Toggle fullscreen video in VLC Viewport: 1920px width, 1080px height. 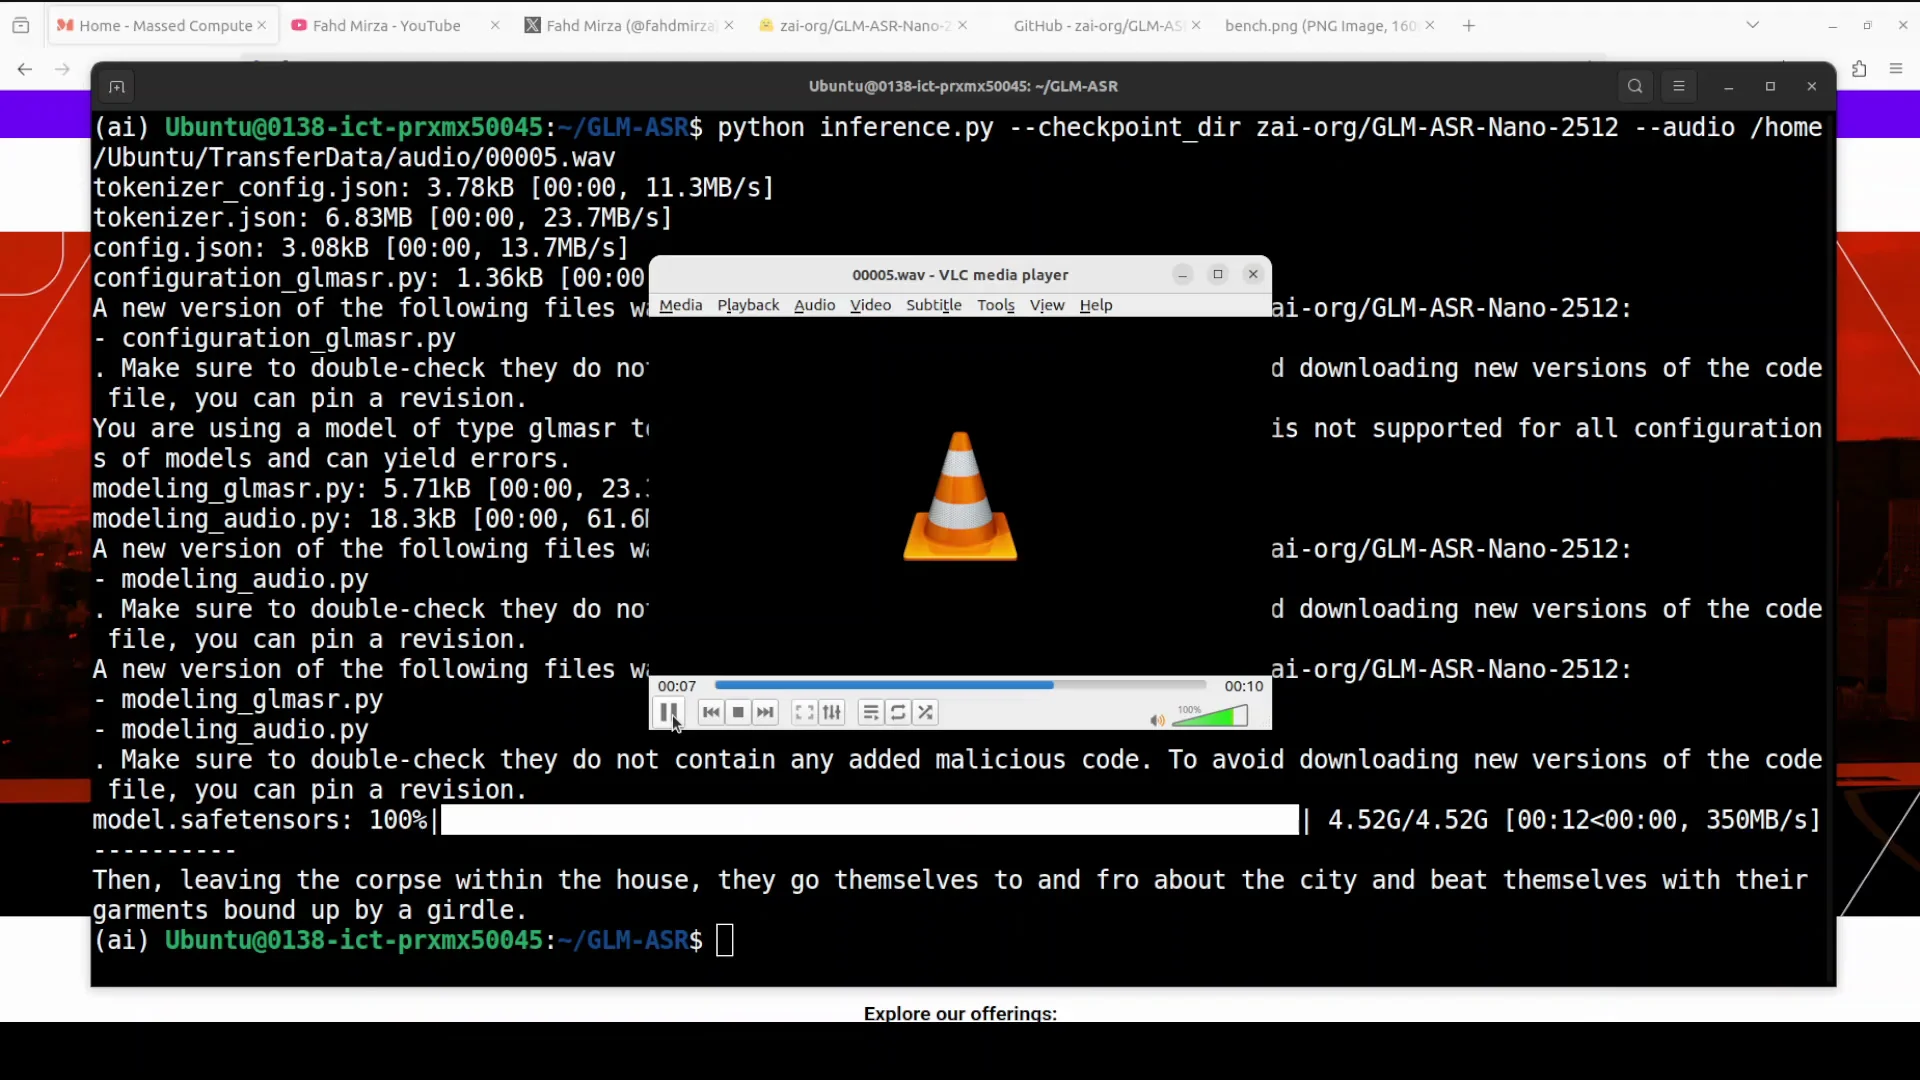click(803, 711)
